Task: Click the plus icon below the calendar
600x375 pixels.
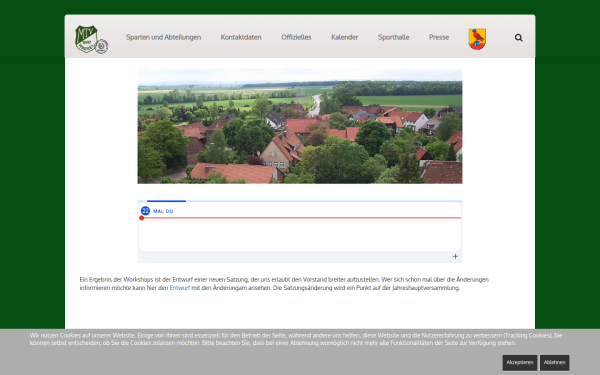Action: [455, 256]
